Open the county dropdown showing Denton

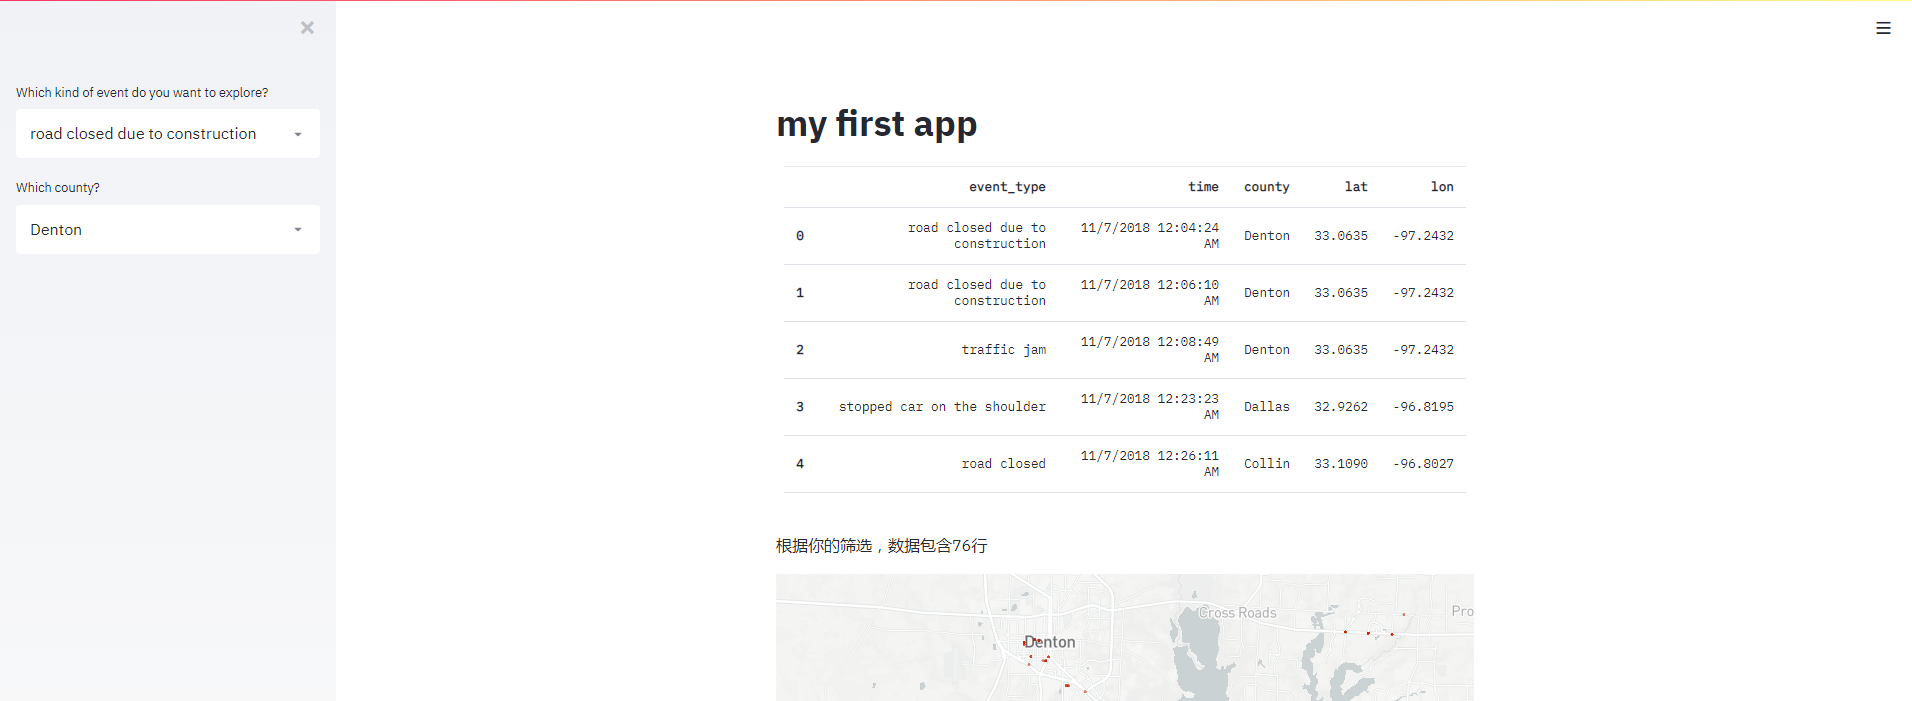pos(168,229)
